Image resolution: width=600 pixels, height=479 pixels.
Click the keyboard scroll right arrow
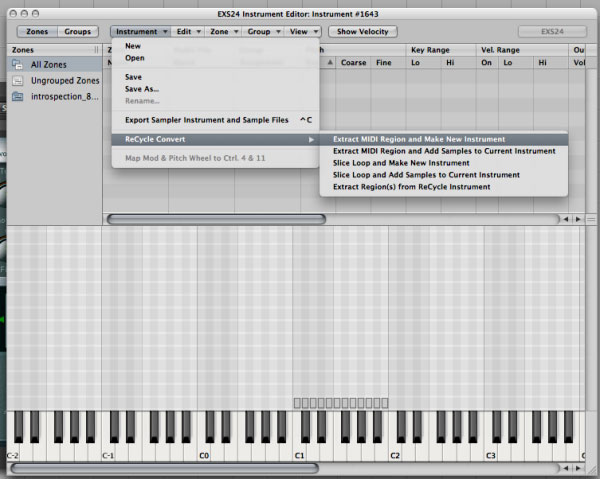578,468
